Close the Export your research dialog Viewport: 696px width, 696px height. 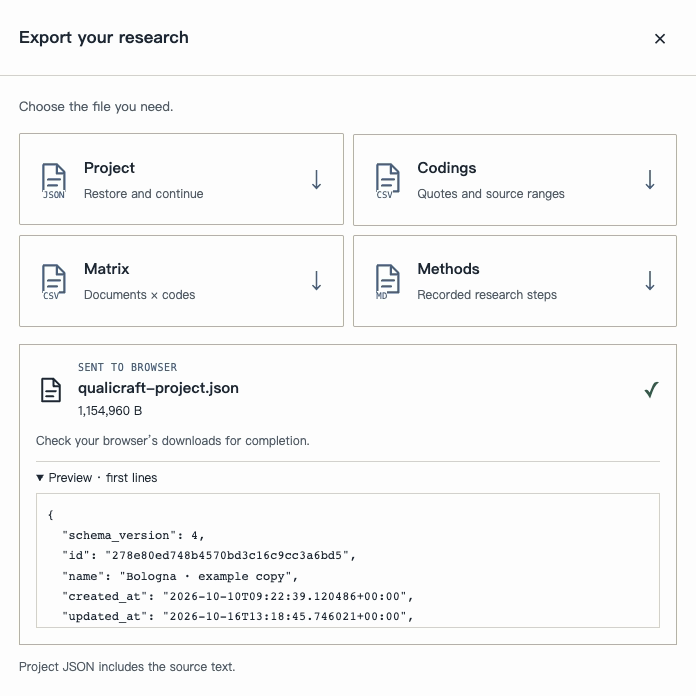660,39
